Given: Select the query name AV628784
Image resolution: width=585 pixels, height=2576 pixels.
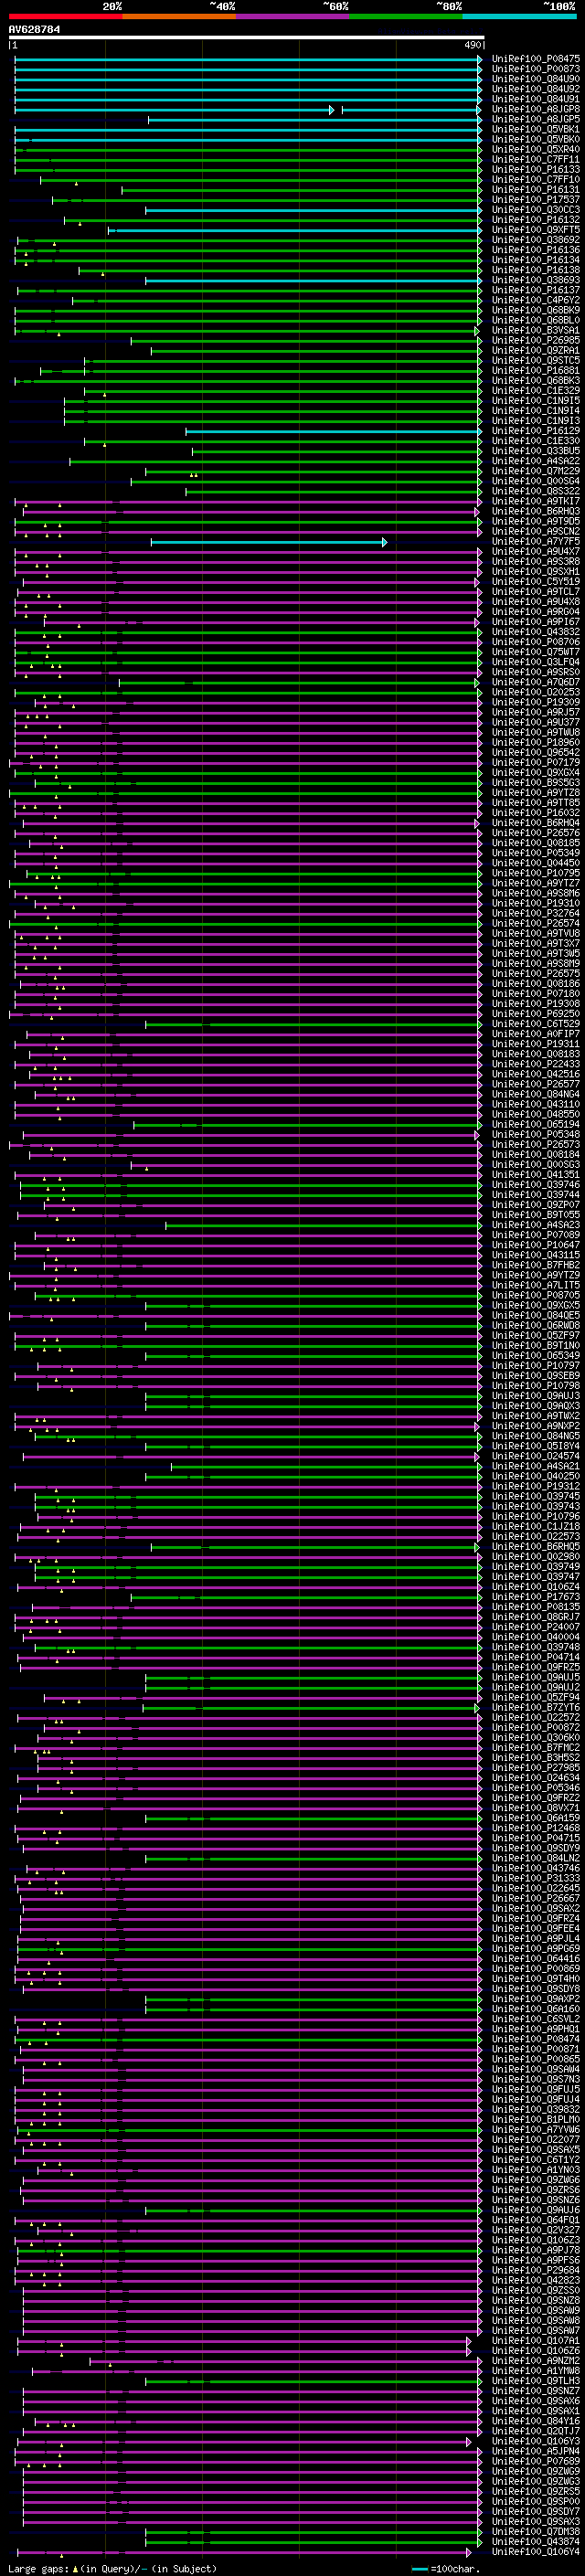Looking at the screenshot, I should [x=34, y=29].
